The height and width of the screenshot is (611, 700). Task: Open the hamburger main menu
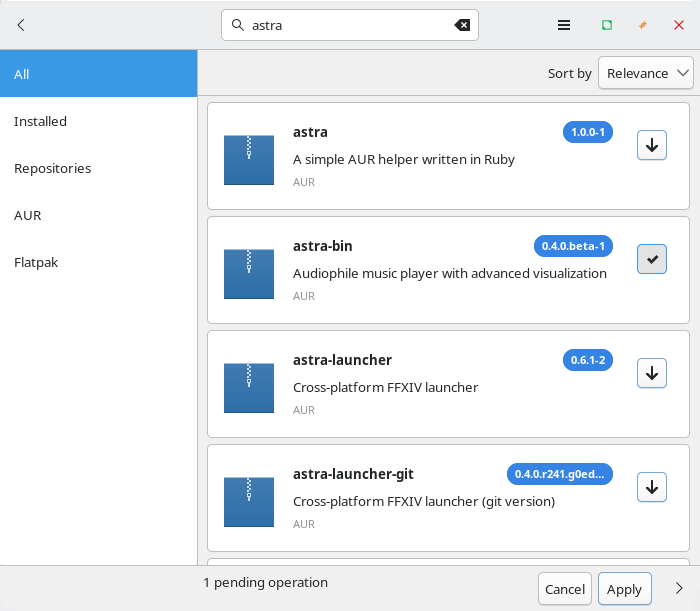(564, 25)
